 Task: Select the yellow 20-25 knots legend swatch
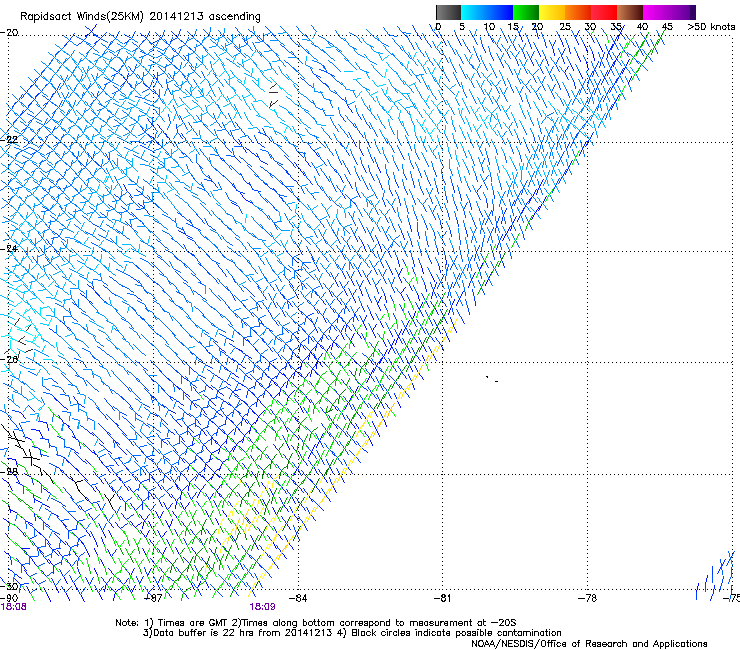point(552,12)
